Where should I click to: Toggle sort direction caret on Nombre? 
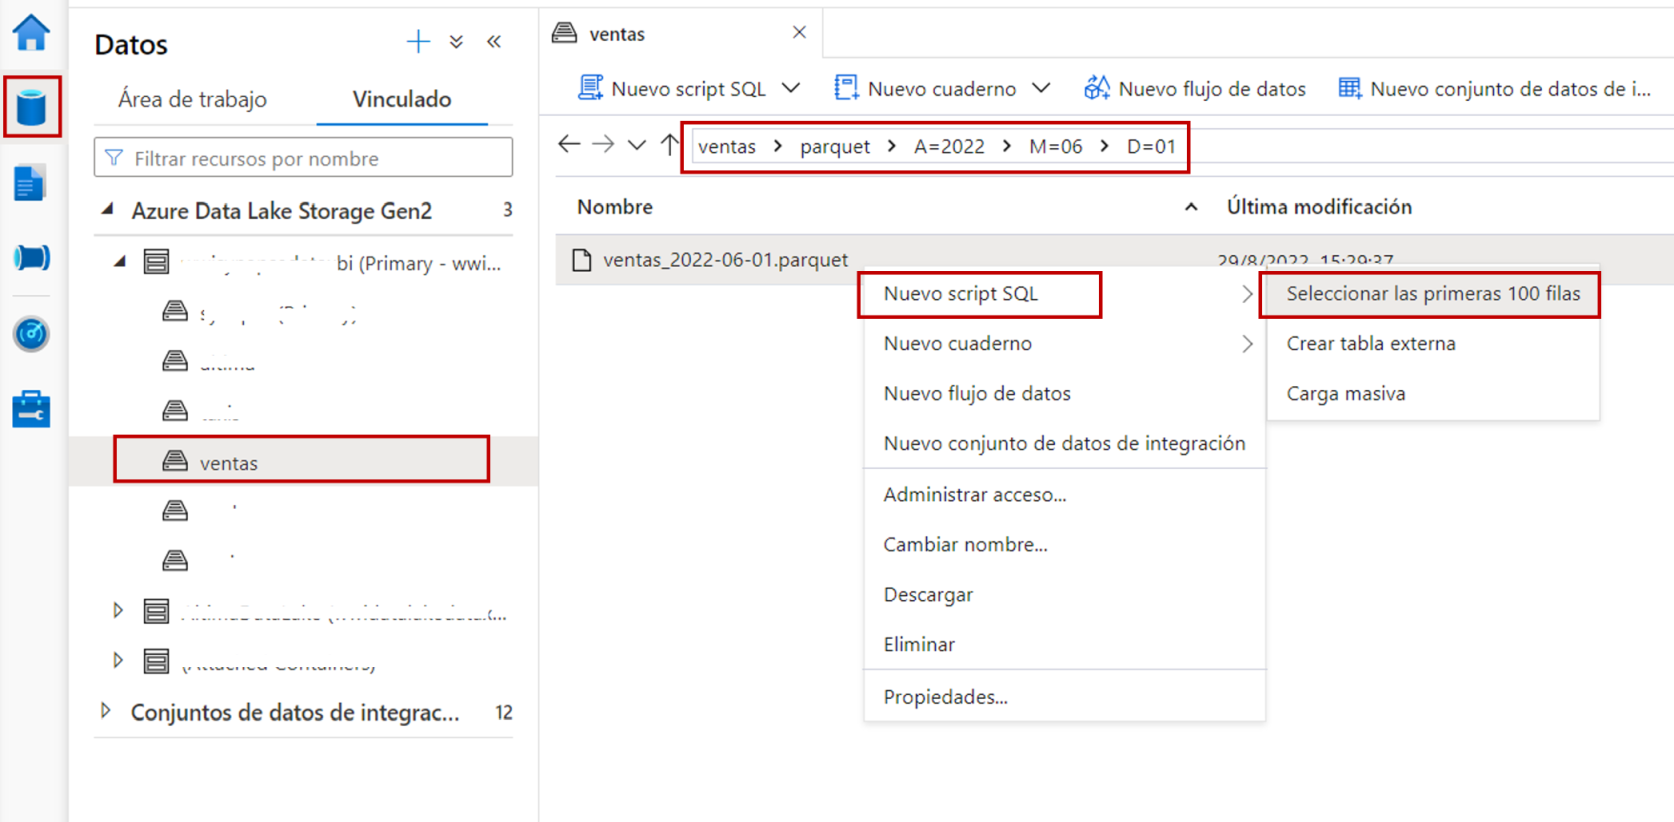pyautogui.click(x=1191, y=208)
